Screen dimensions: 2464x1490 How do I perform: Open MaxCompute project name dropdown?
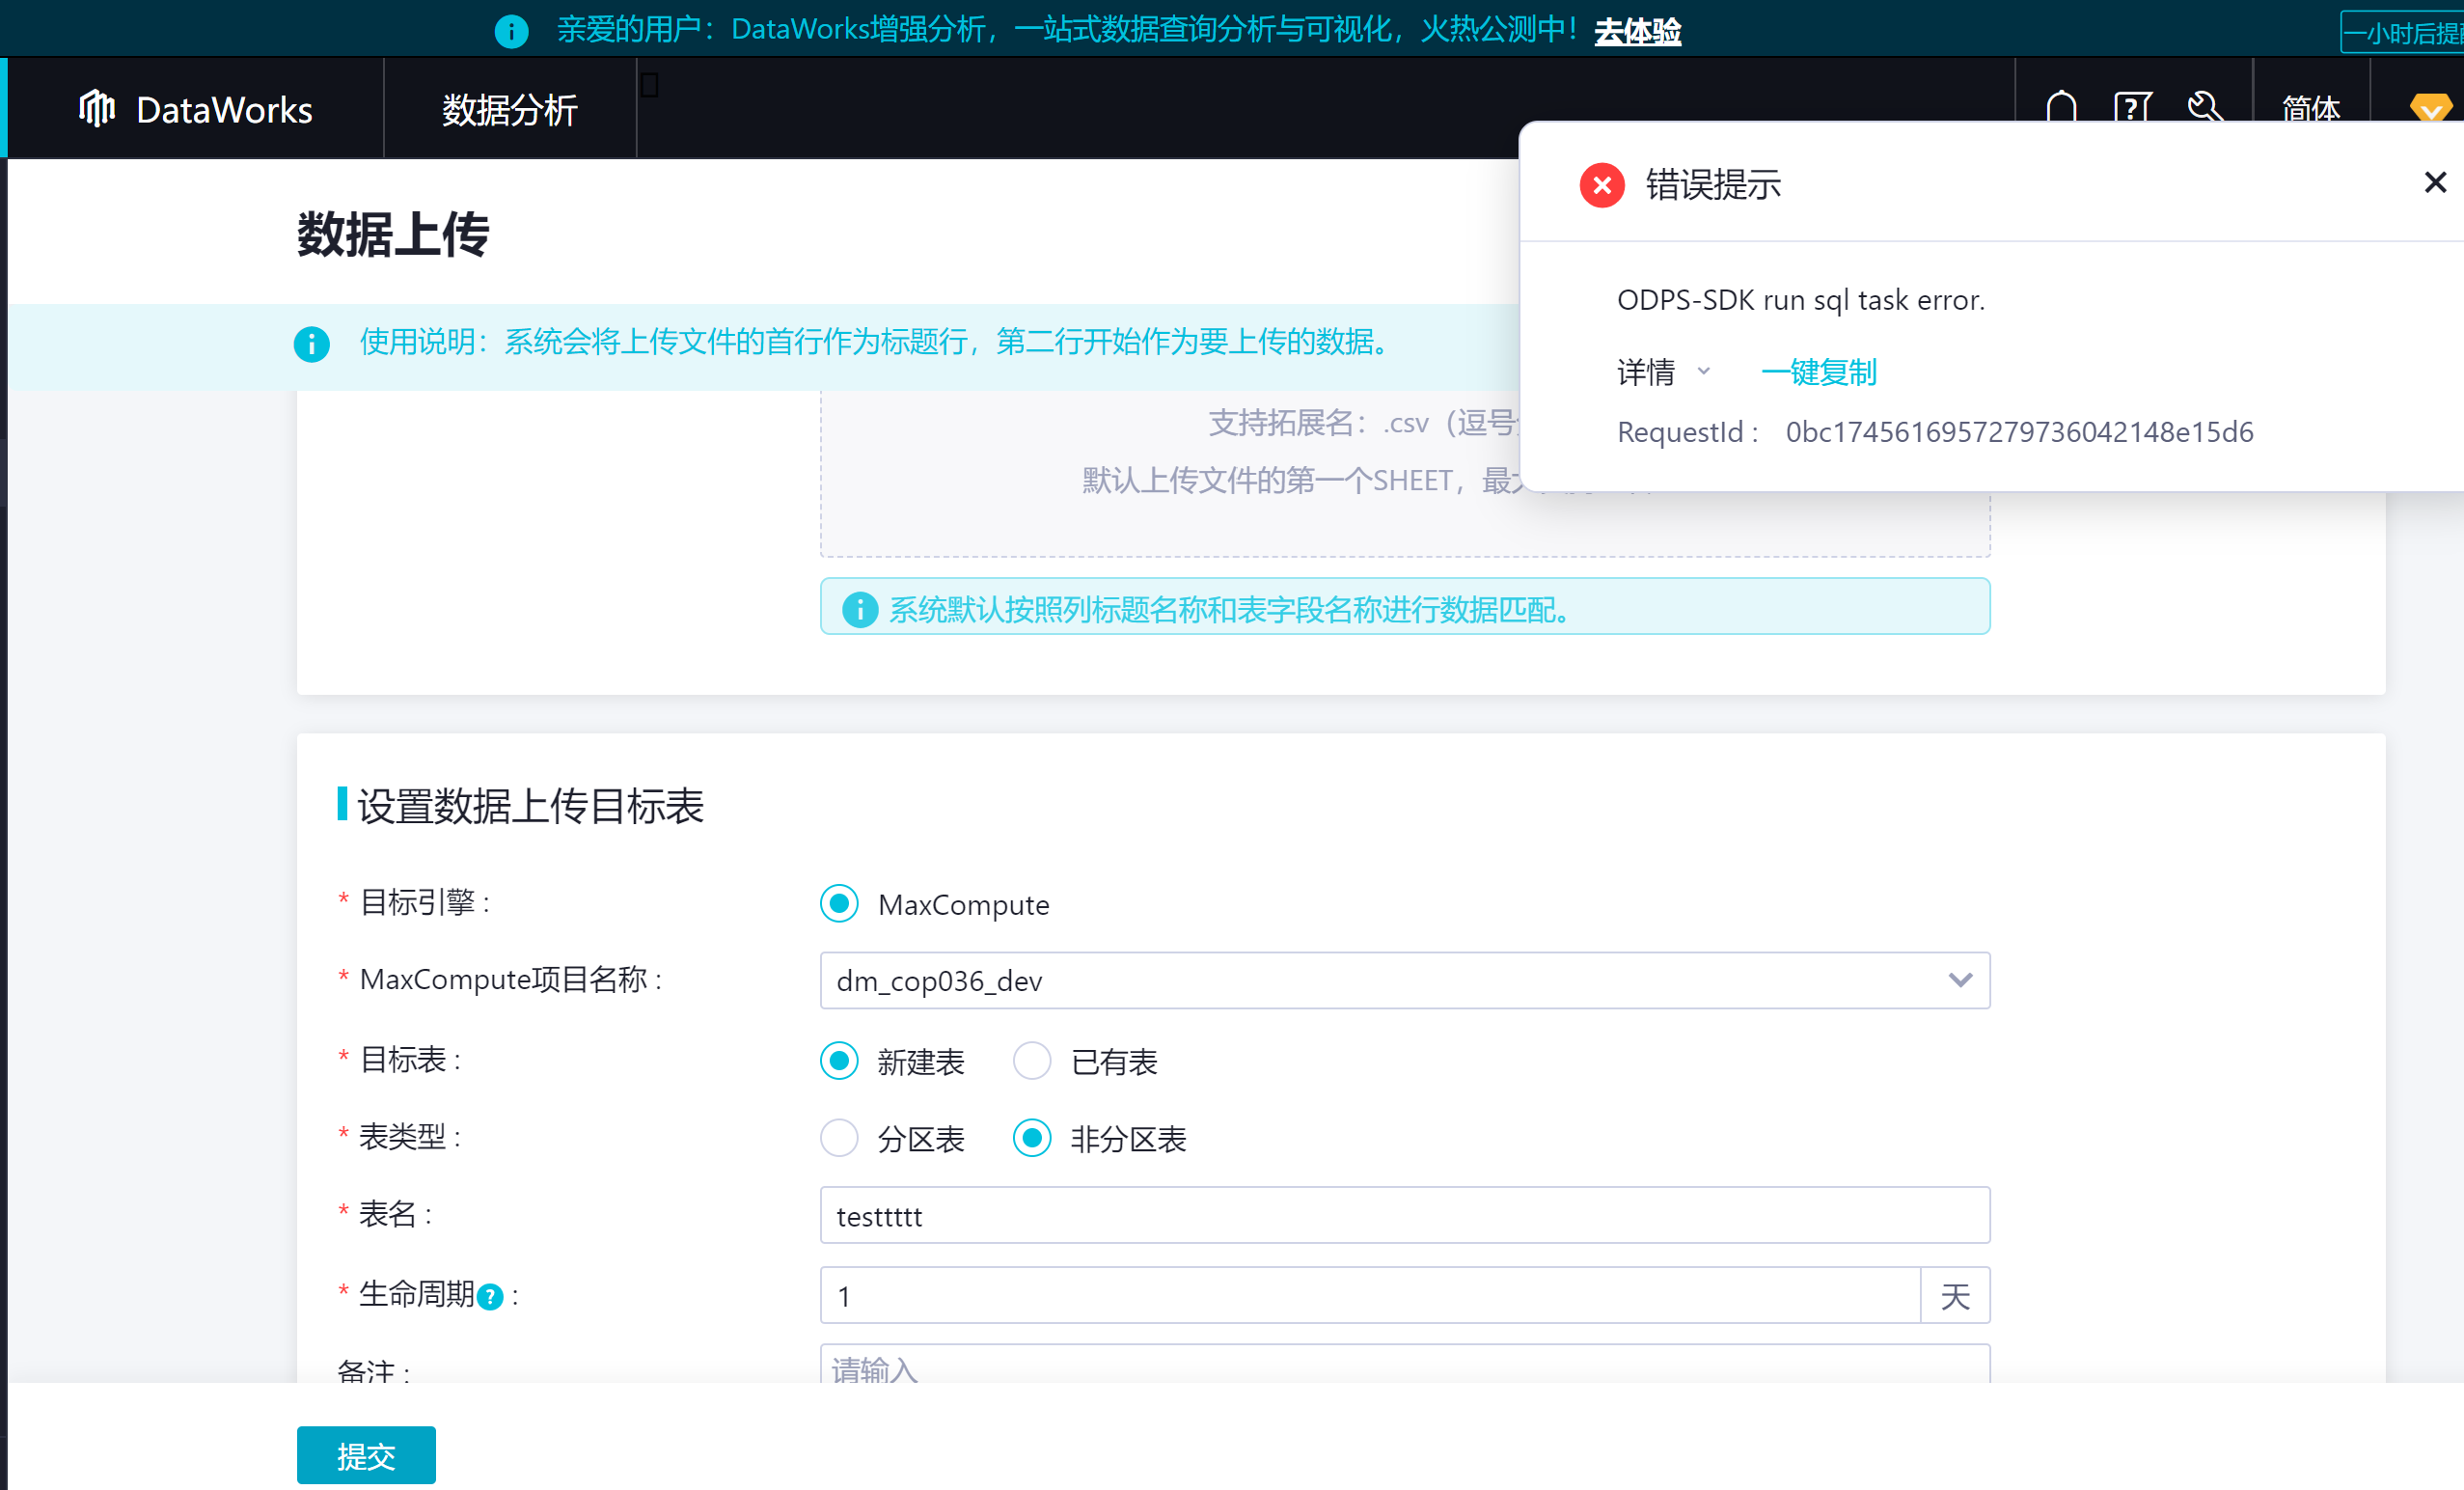[x=1404, y=980]
